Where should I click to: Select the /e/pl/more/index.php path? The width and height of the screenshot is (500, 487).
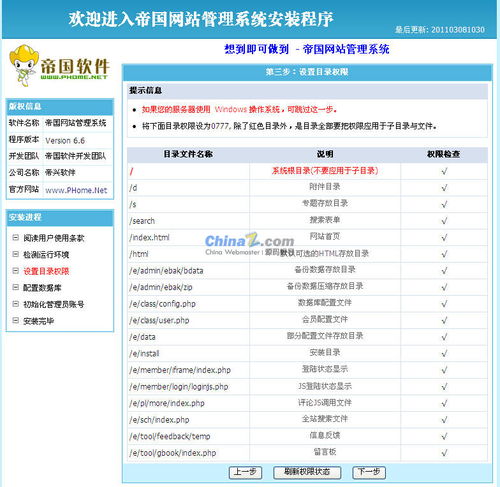[x=167, y=403]
